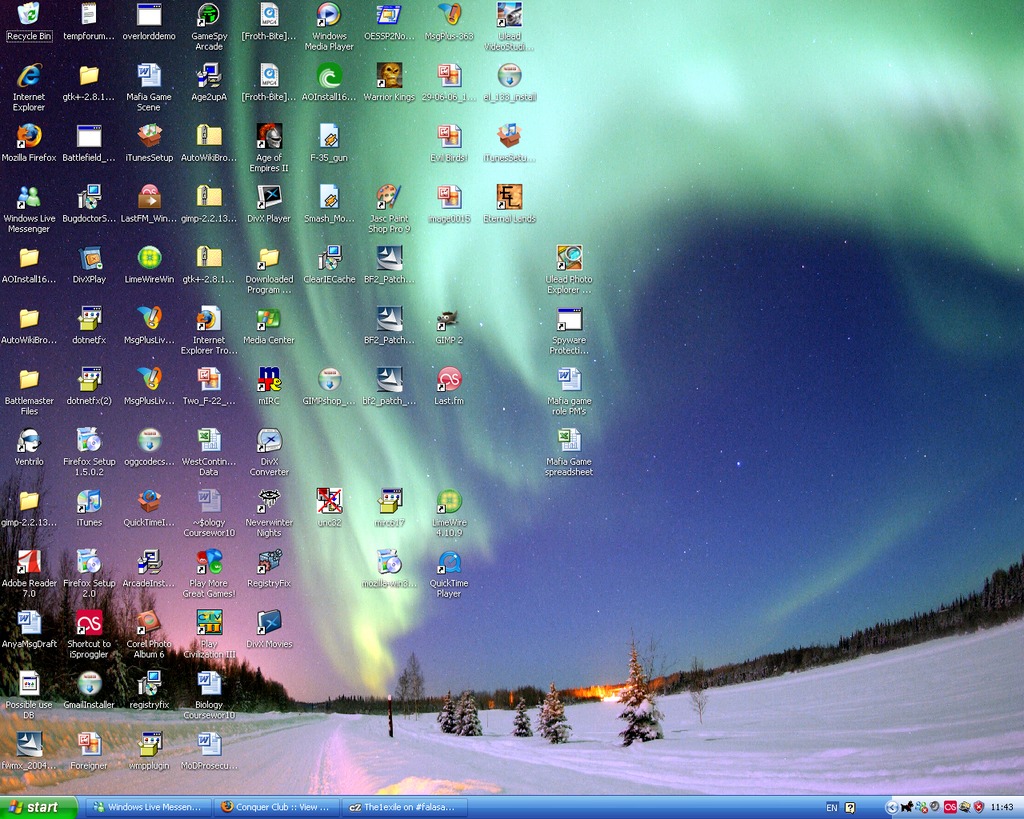The height and width of the screenshot is (819, 1024).
Task: Select the Mozilla Firefox desktop shortcut
Action: click(x=28, y=137)
